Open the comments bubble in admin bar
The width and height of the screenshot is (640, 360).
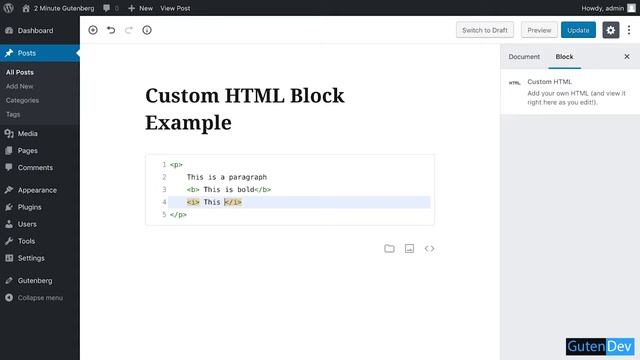point(111,8)
